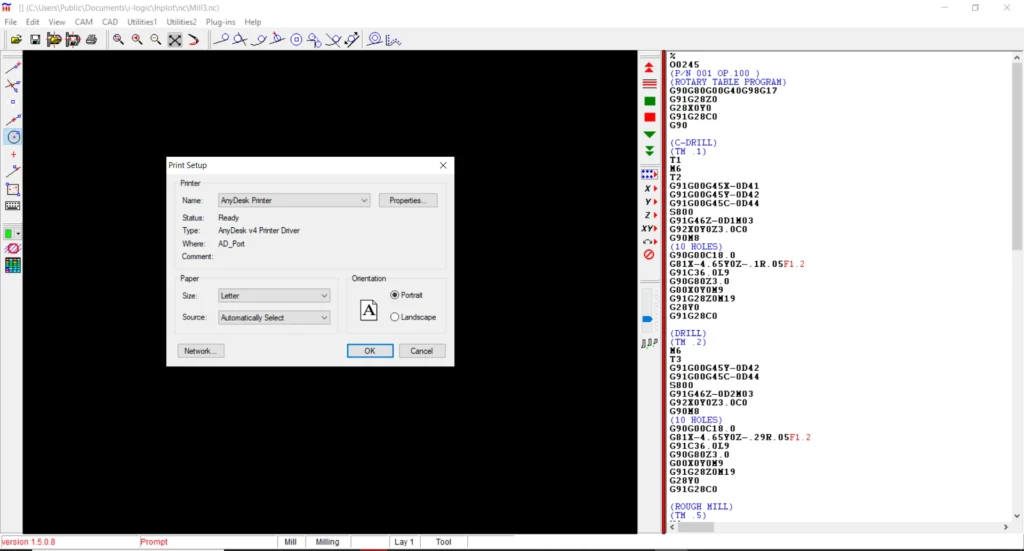Click the Network... button
1024x551 pixels.
pyautogui.click(x=200, y=351)
